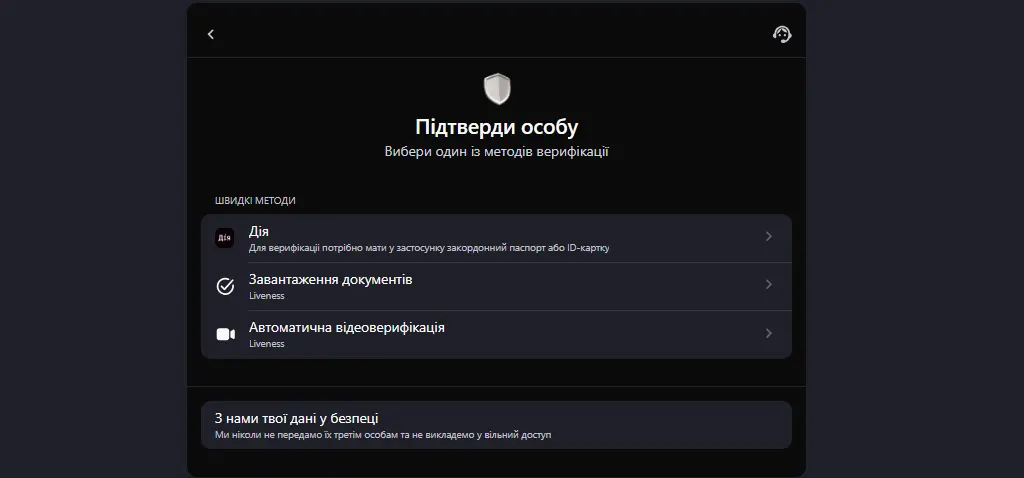Select Автоматична відеоверифікація method

pos(346,327)
